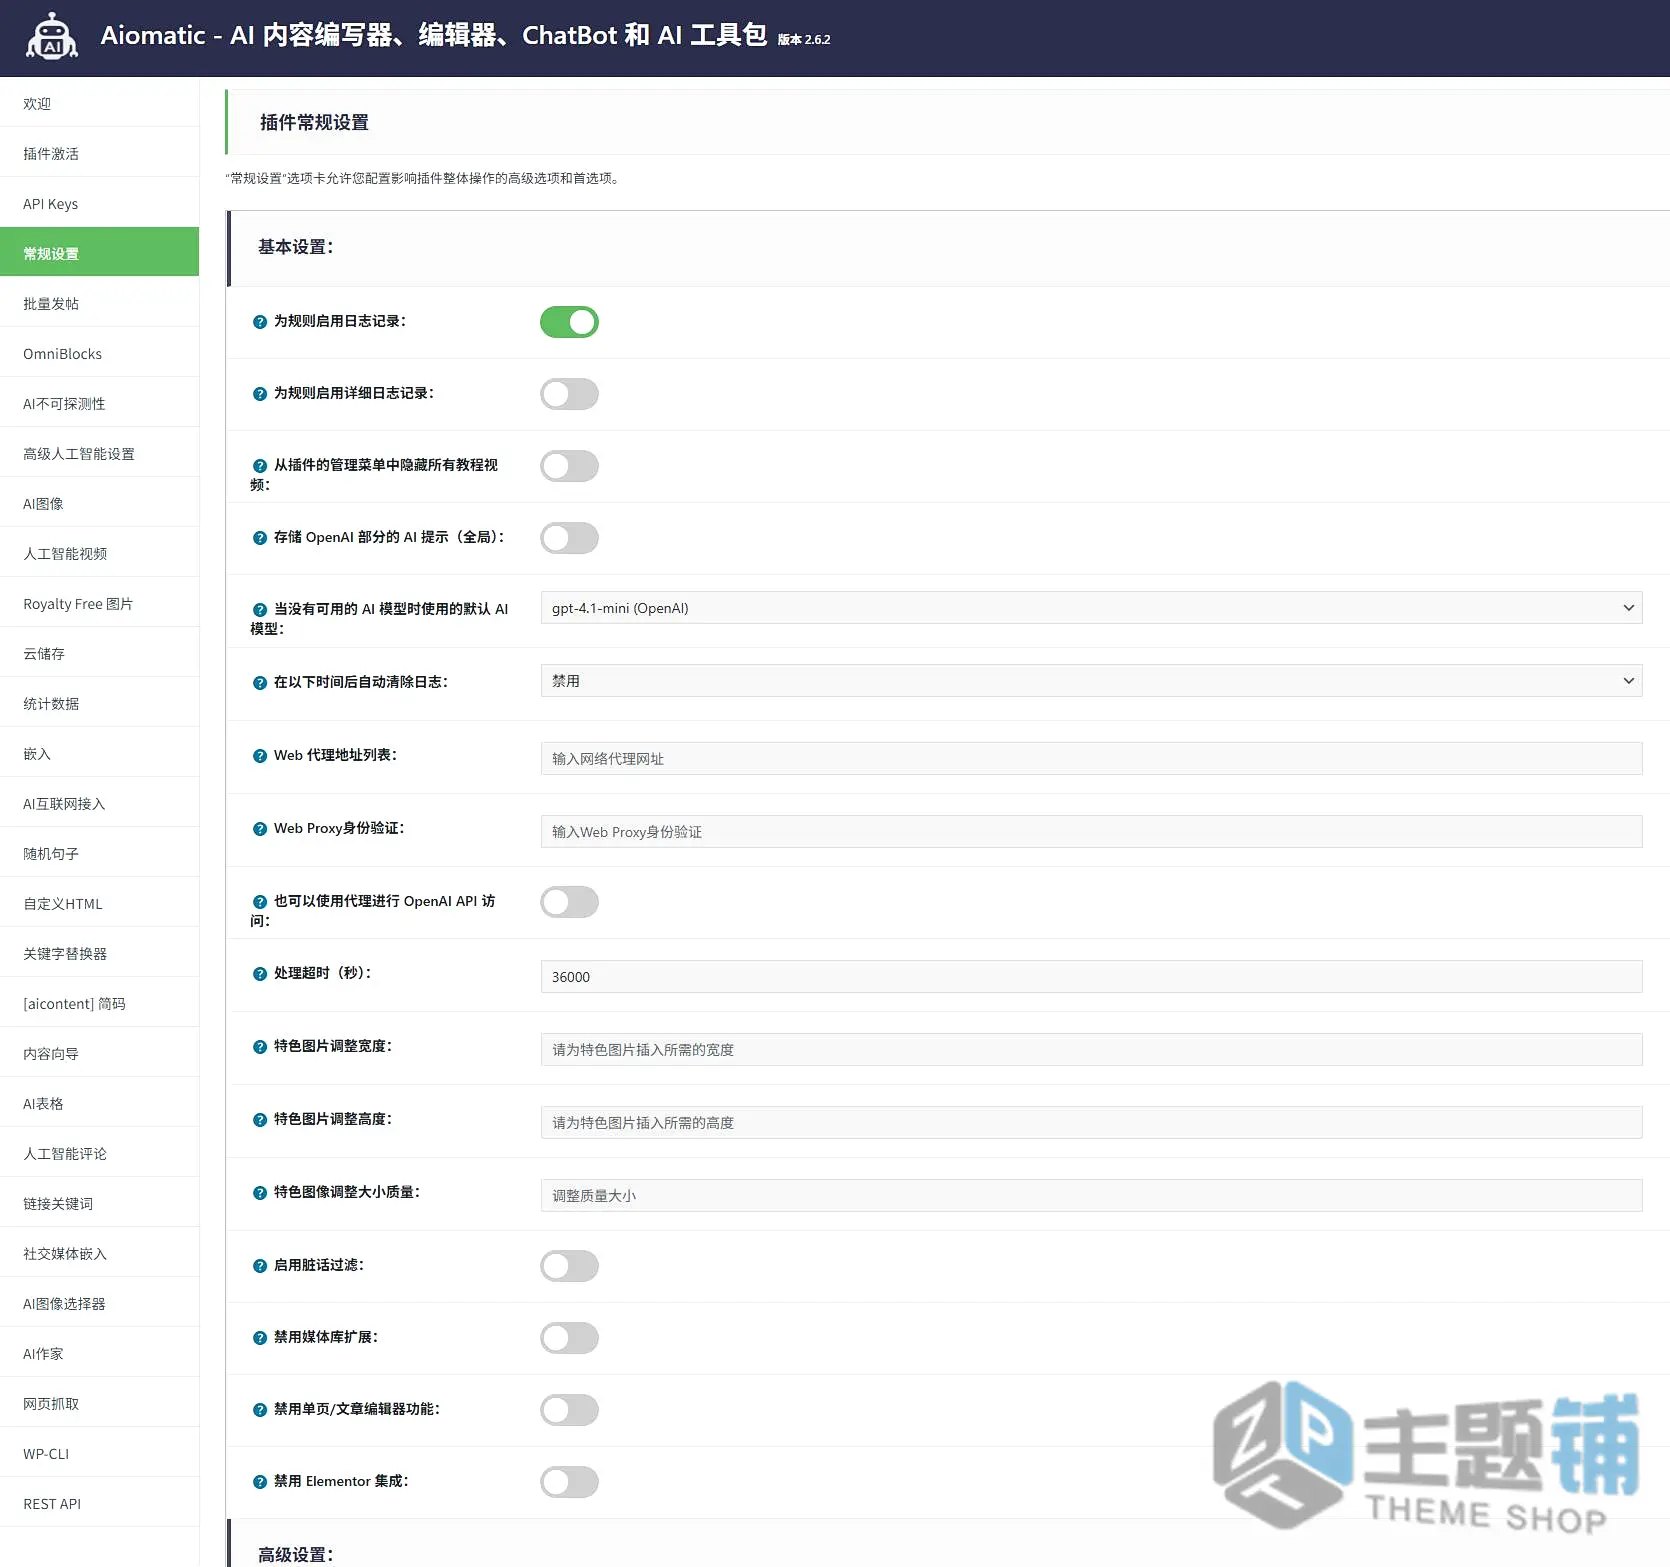Toggle 隐藏所有教程视频 switch on

pos(570,466)
